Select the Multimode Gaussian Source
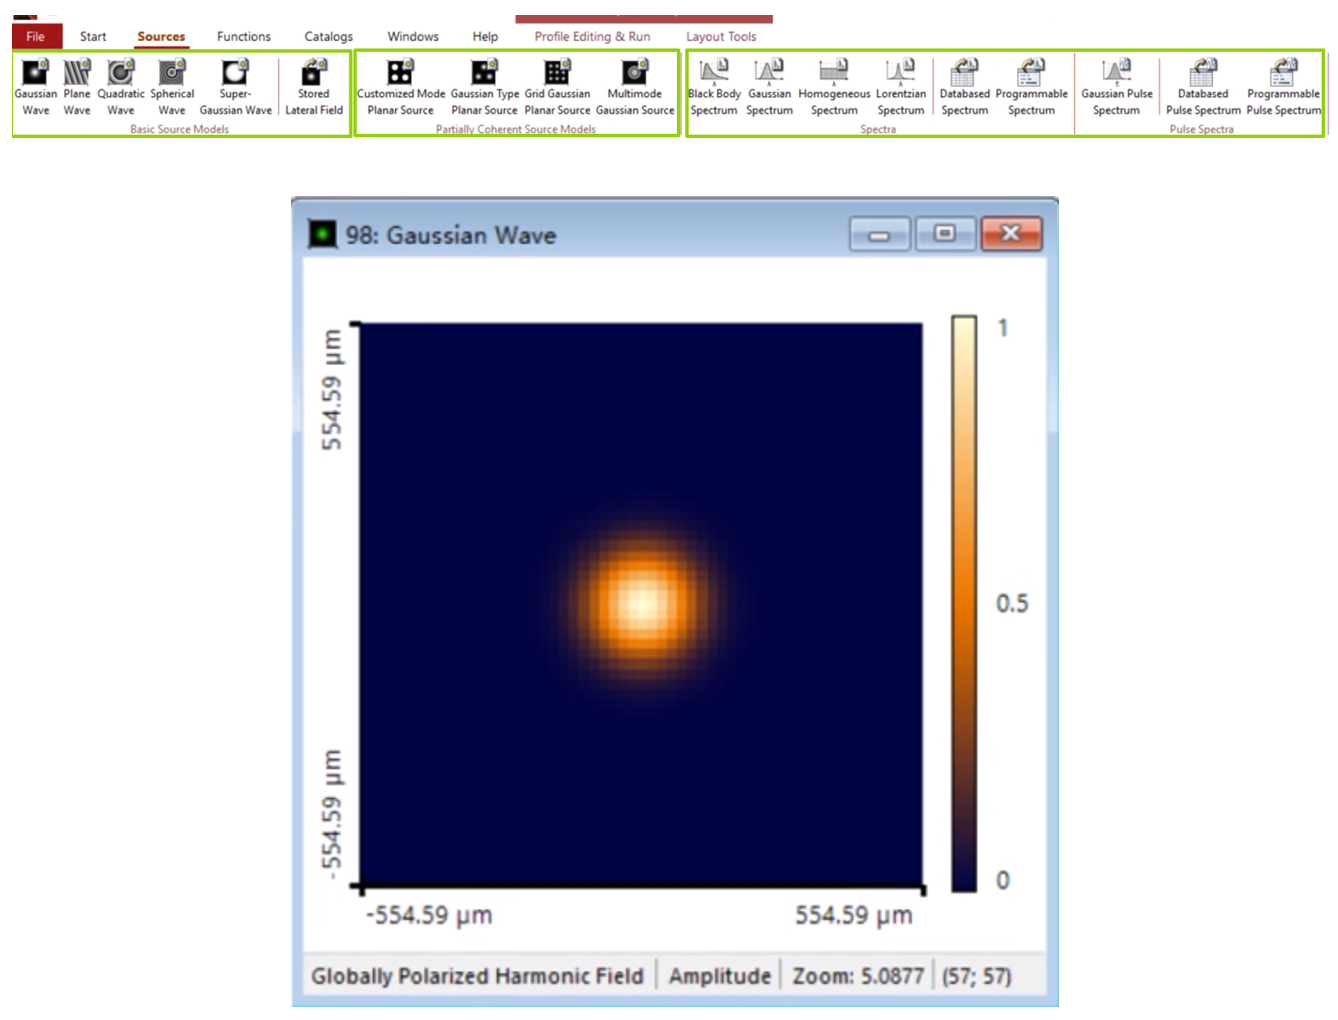This screenshot has width=1338, height=1020. pos(635,74)
